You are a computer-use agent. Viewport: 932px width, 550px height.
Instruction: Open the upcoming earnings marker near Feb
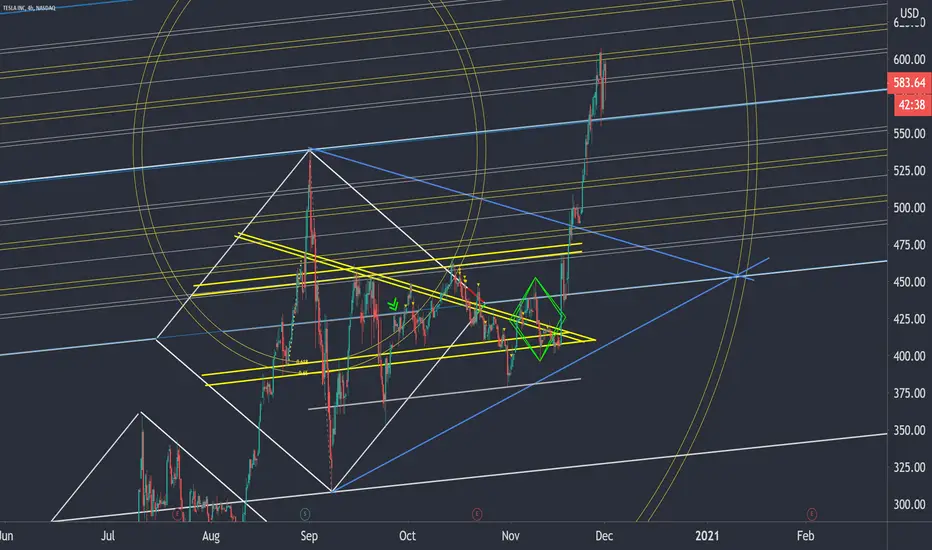pos(811,514)
